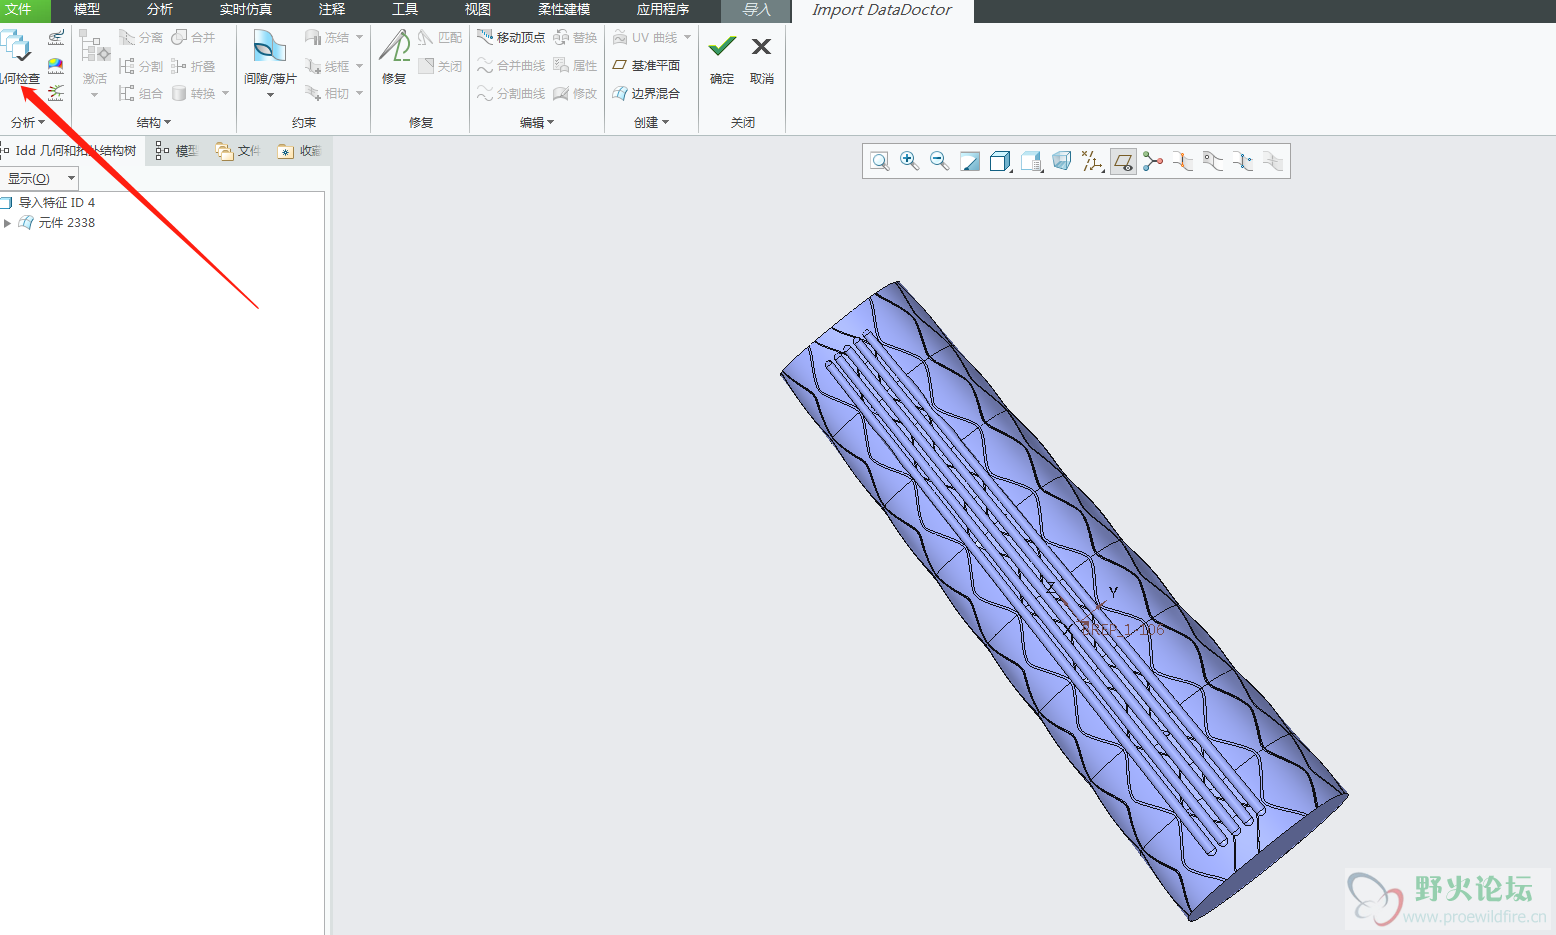Image resolution: width=1556 pixels, height=935 pixels.
Task: Switch to the 分析 ribbon tab
Action: pyautogui.click(x=160, y=10)
